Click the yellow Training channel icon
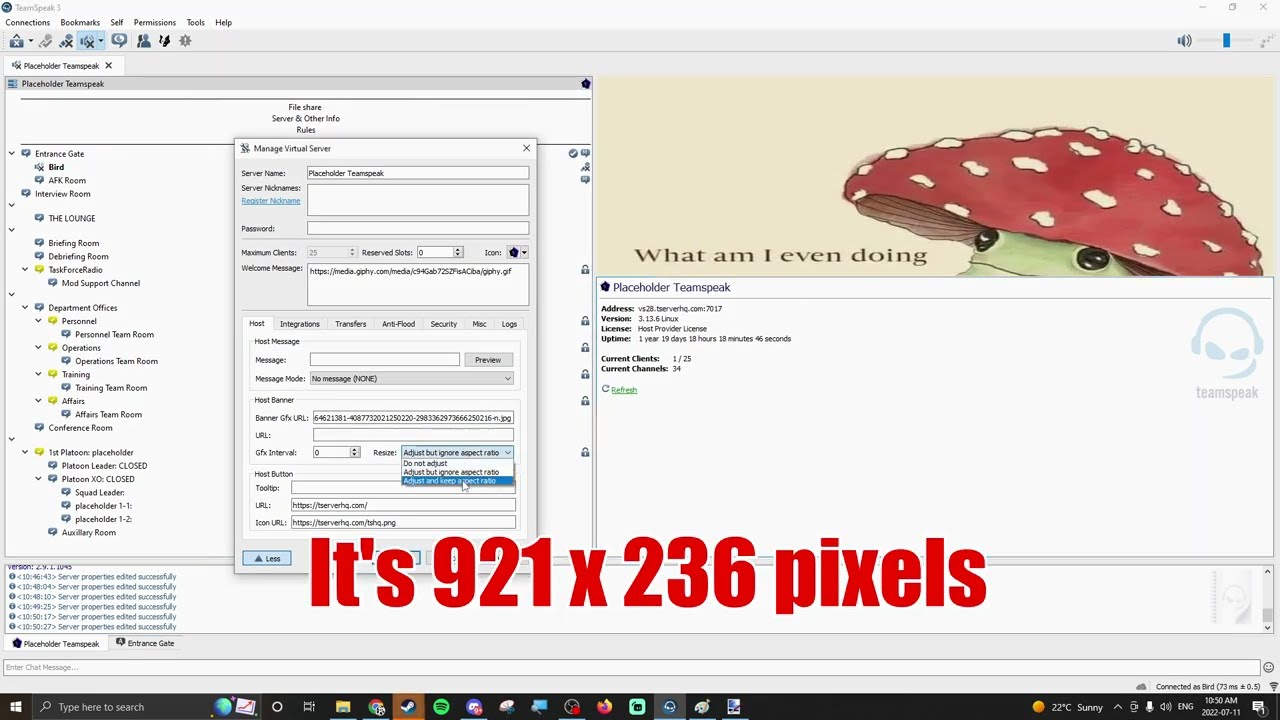The width and height of the screenshot is (1280, 720). coord(52,375)
